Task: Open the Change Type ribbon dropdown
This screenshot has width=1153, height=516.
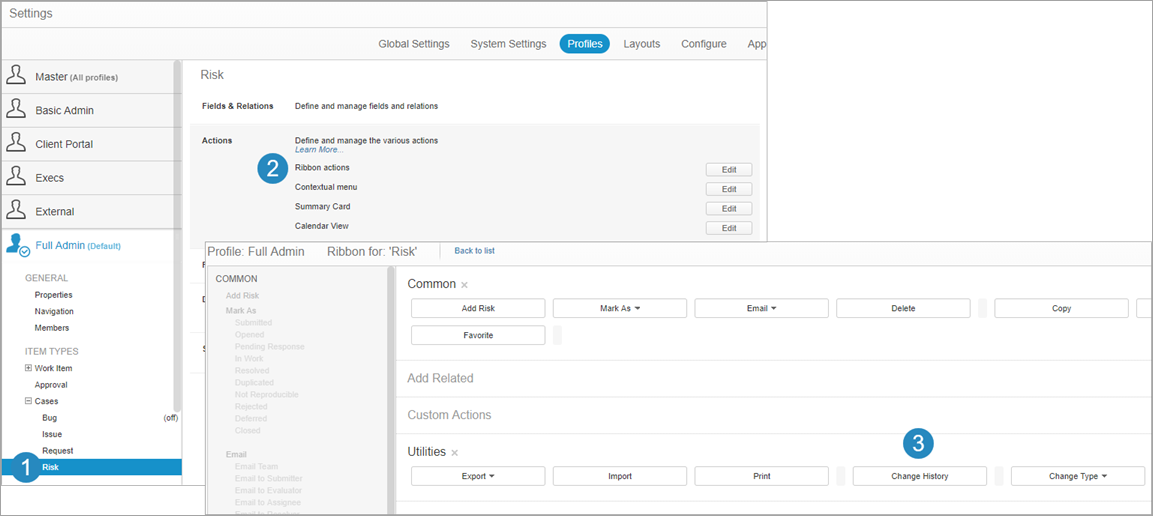Action: click(1078, 476)
